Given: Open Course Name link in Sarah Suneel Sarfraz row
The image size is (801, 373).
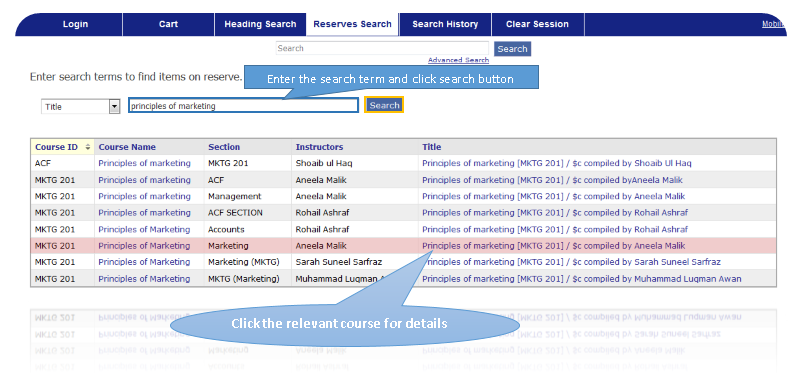Looking at the screenshot, I should coord(144,262).
